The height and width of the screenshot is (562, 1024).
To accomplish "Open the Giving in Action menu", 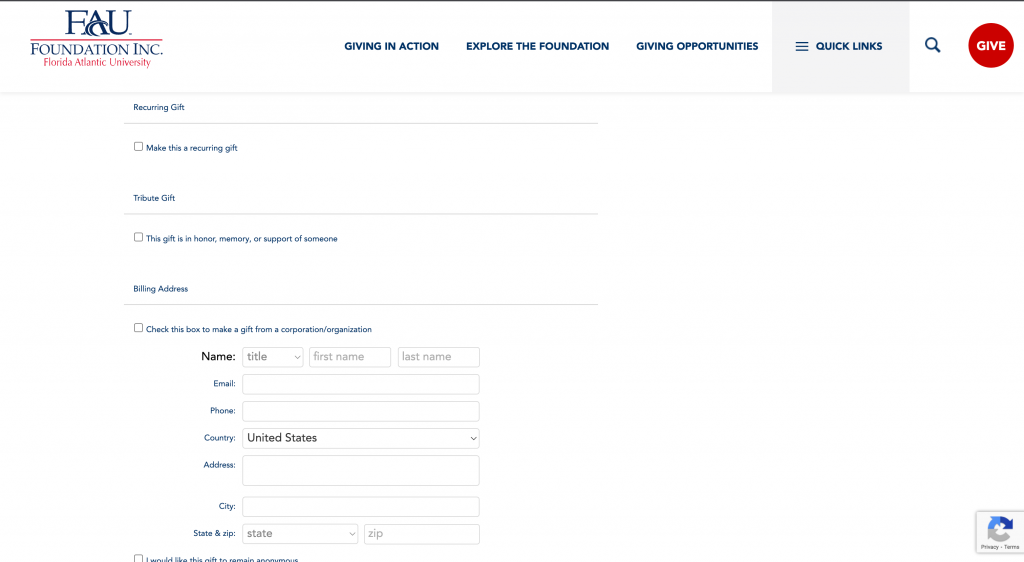I will [x=391, y=46].
